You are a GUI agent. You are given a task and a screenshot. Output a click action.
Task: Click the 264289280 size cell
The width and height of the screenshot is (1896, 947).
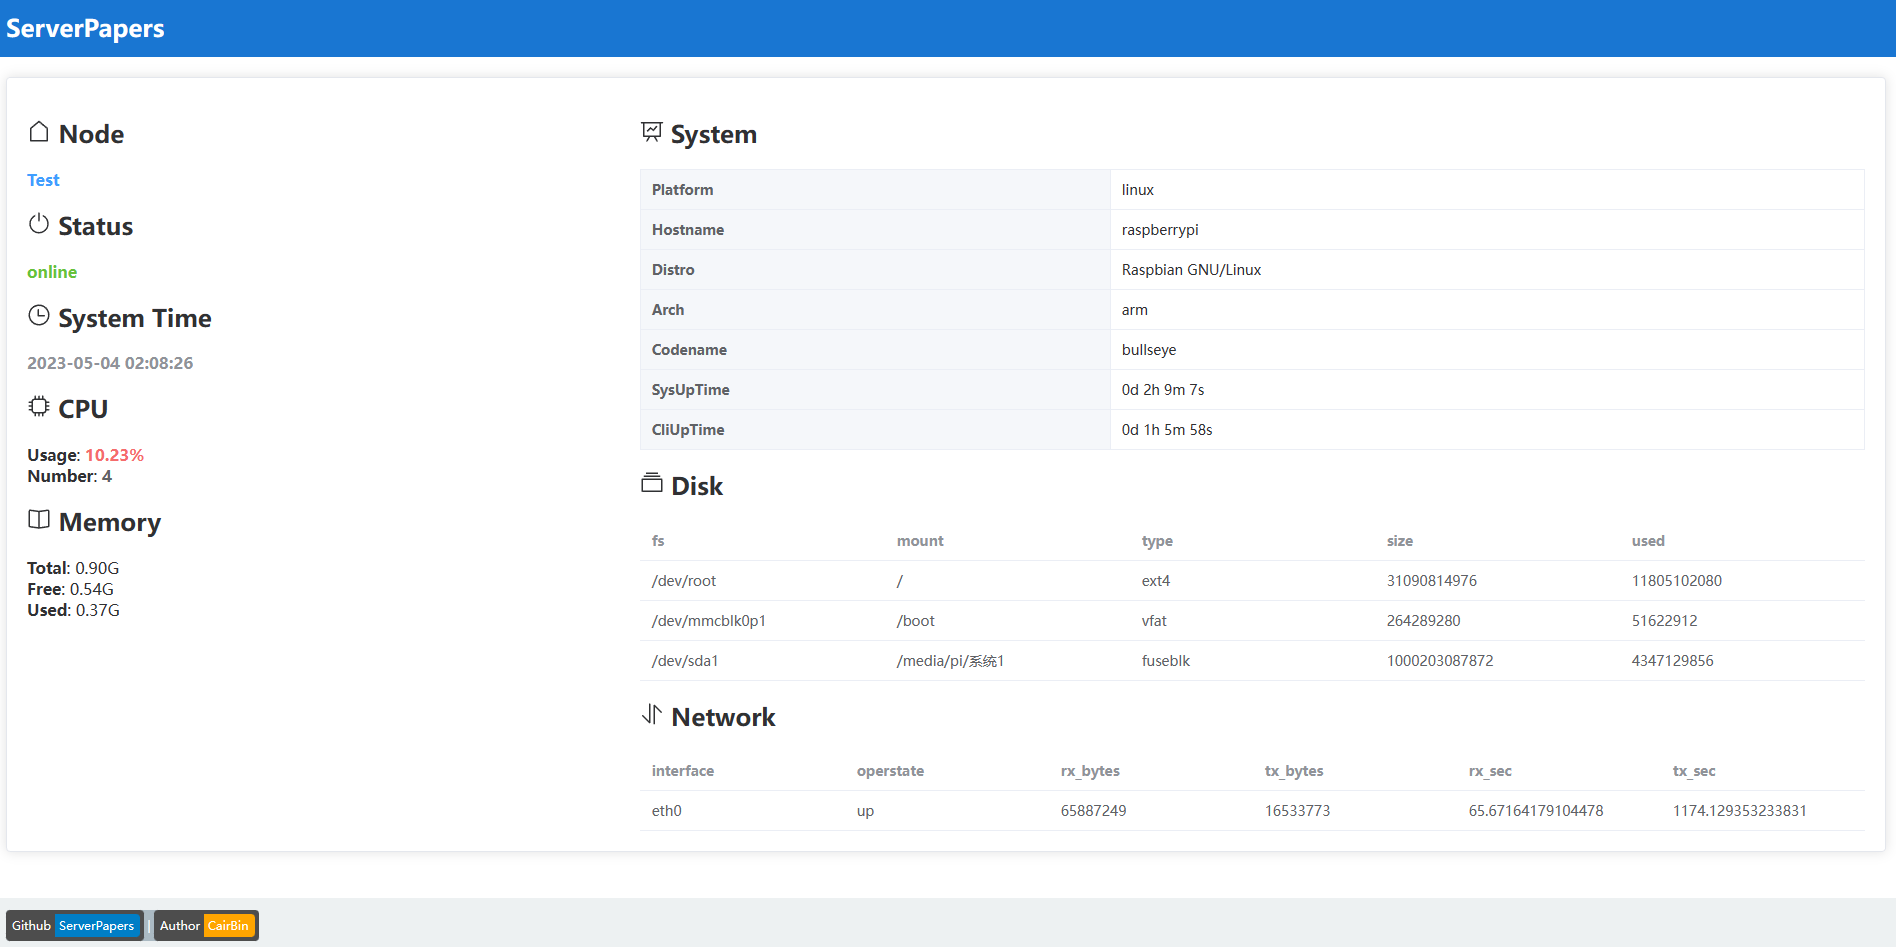click(1424, 621)
